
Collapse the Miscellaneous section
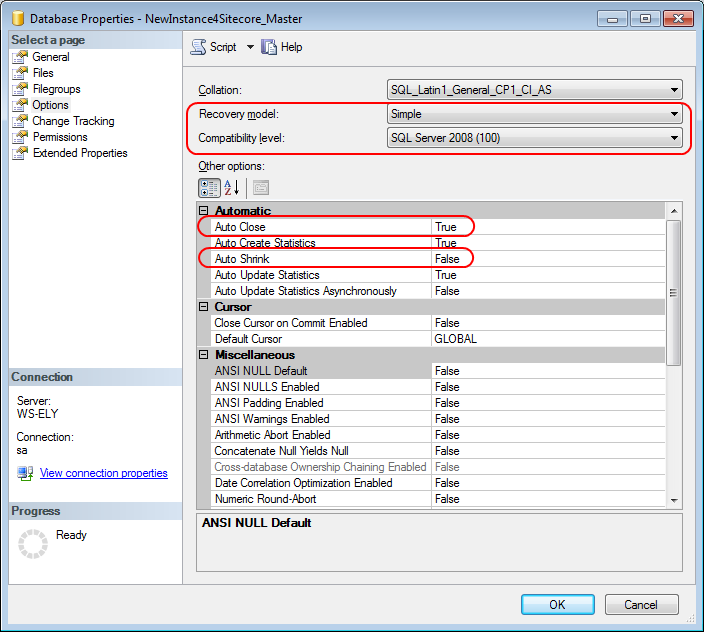click(204, 355)
